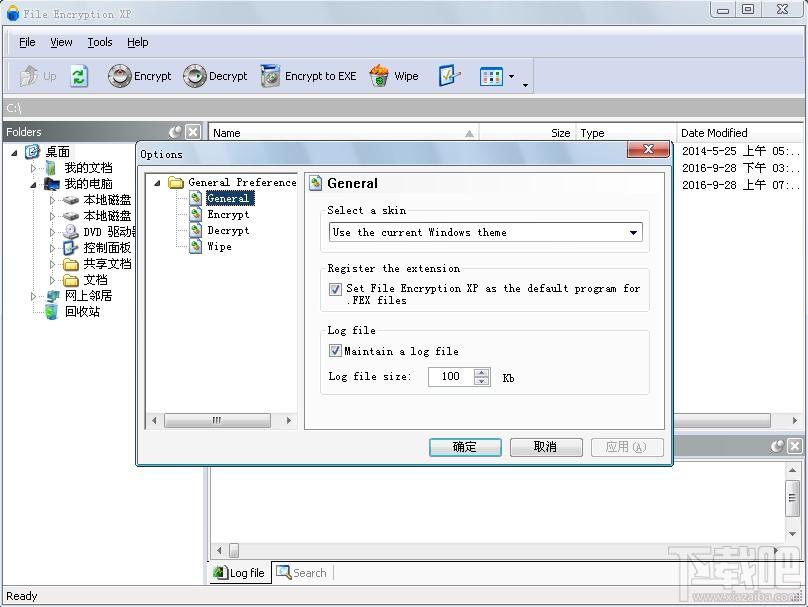This screenshot has width=808, height=607.
Task: Select the DVD drive icon
Action: point(71,232)
